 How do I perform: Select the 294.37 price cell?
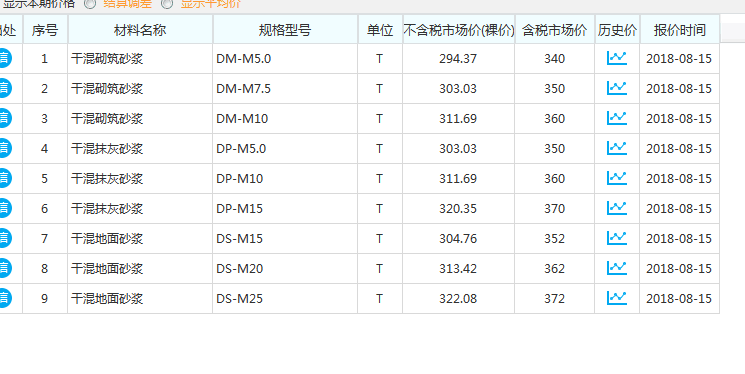pyautogui.click(x=458, y=58)
